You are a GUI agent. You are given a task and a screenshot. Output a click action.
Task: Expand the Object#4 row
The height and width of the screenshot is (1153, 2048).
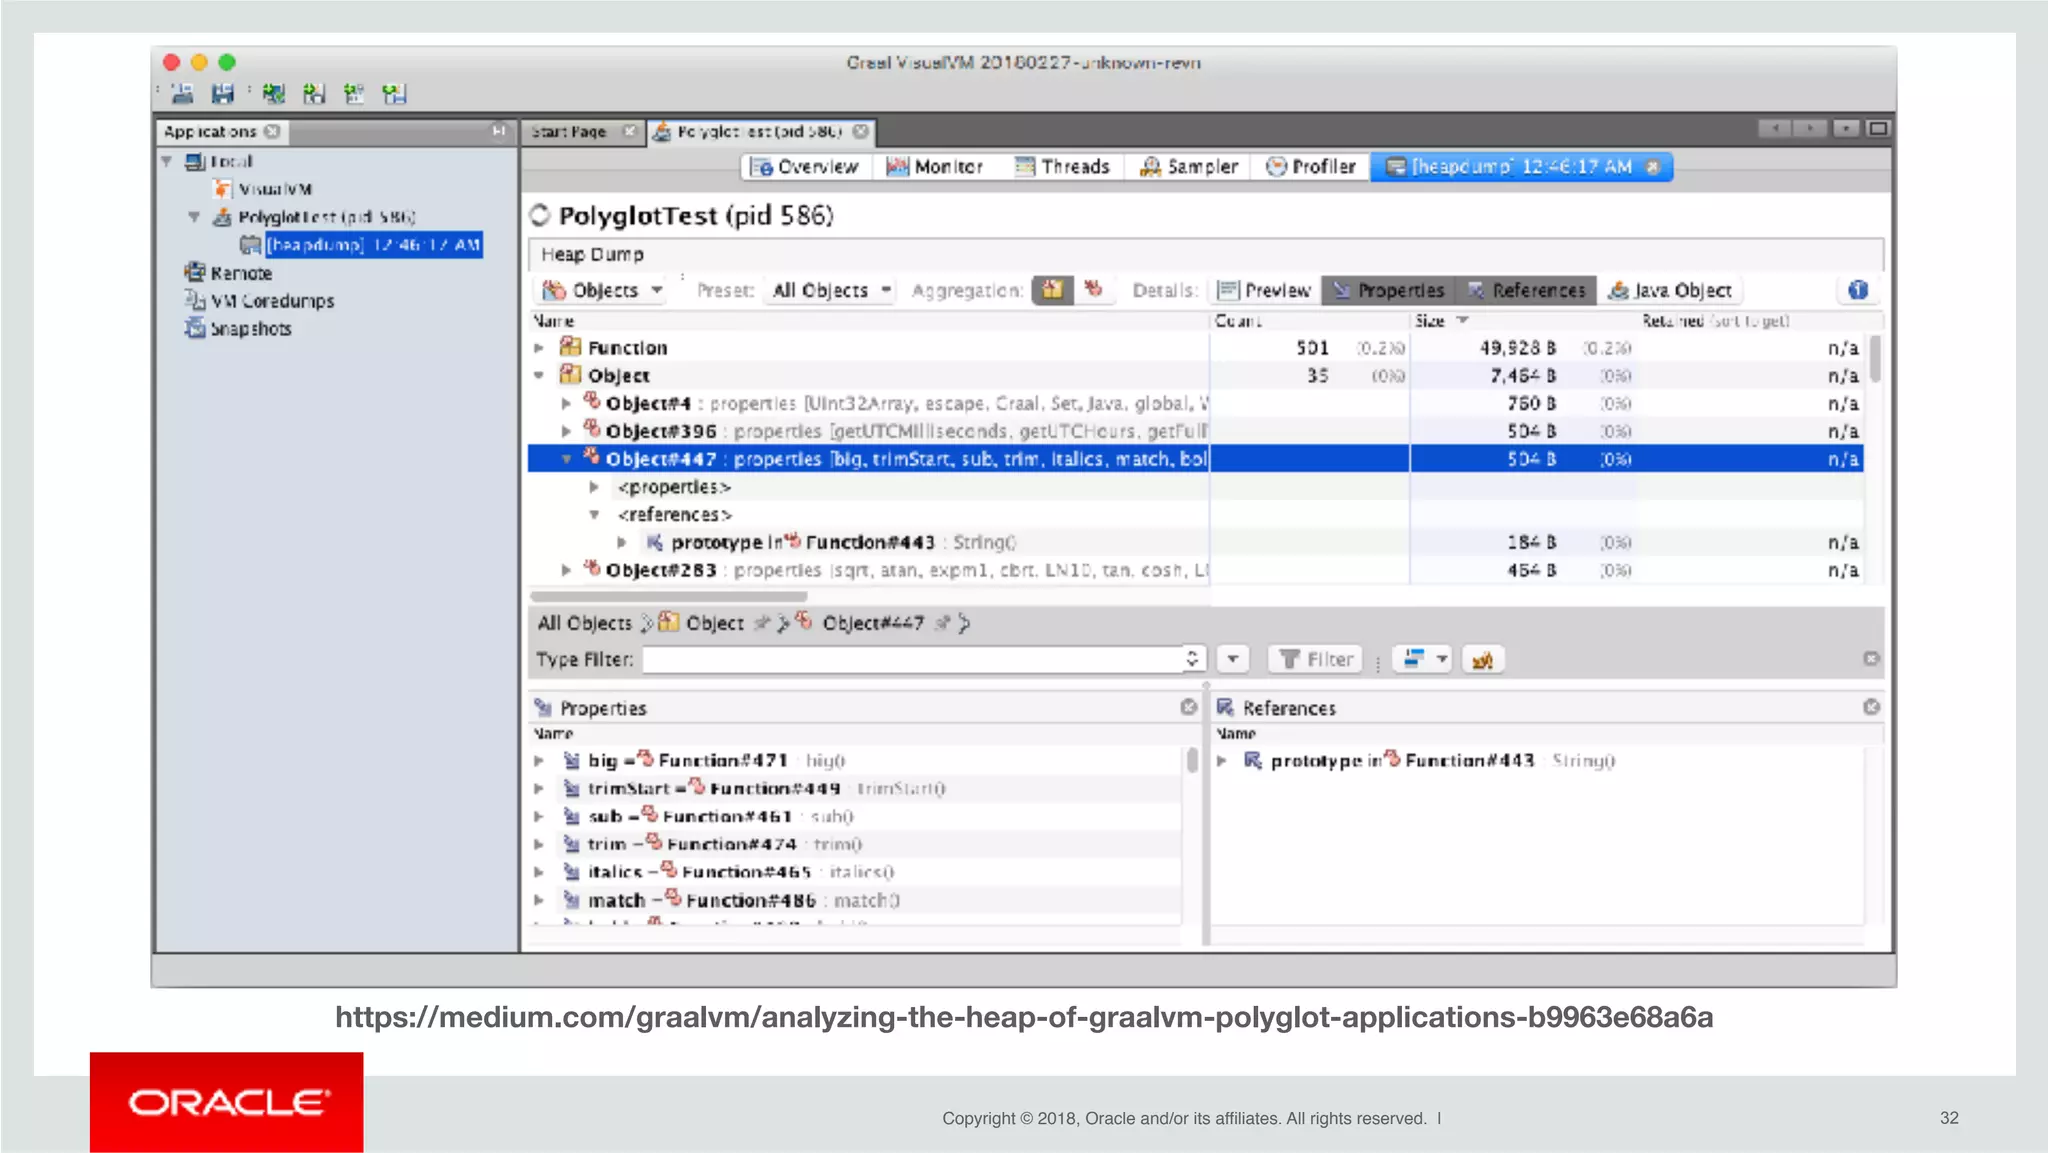(x=566, y=404)
